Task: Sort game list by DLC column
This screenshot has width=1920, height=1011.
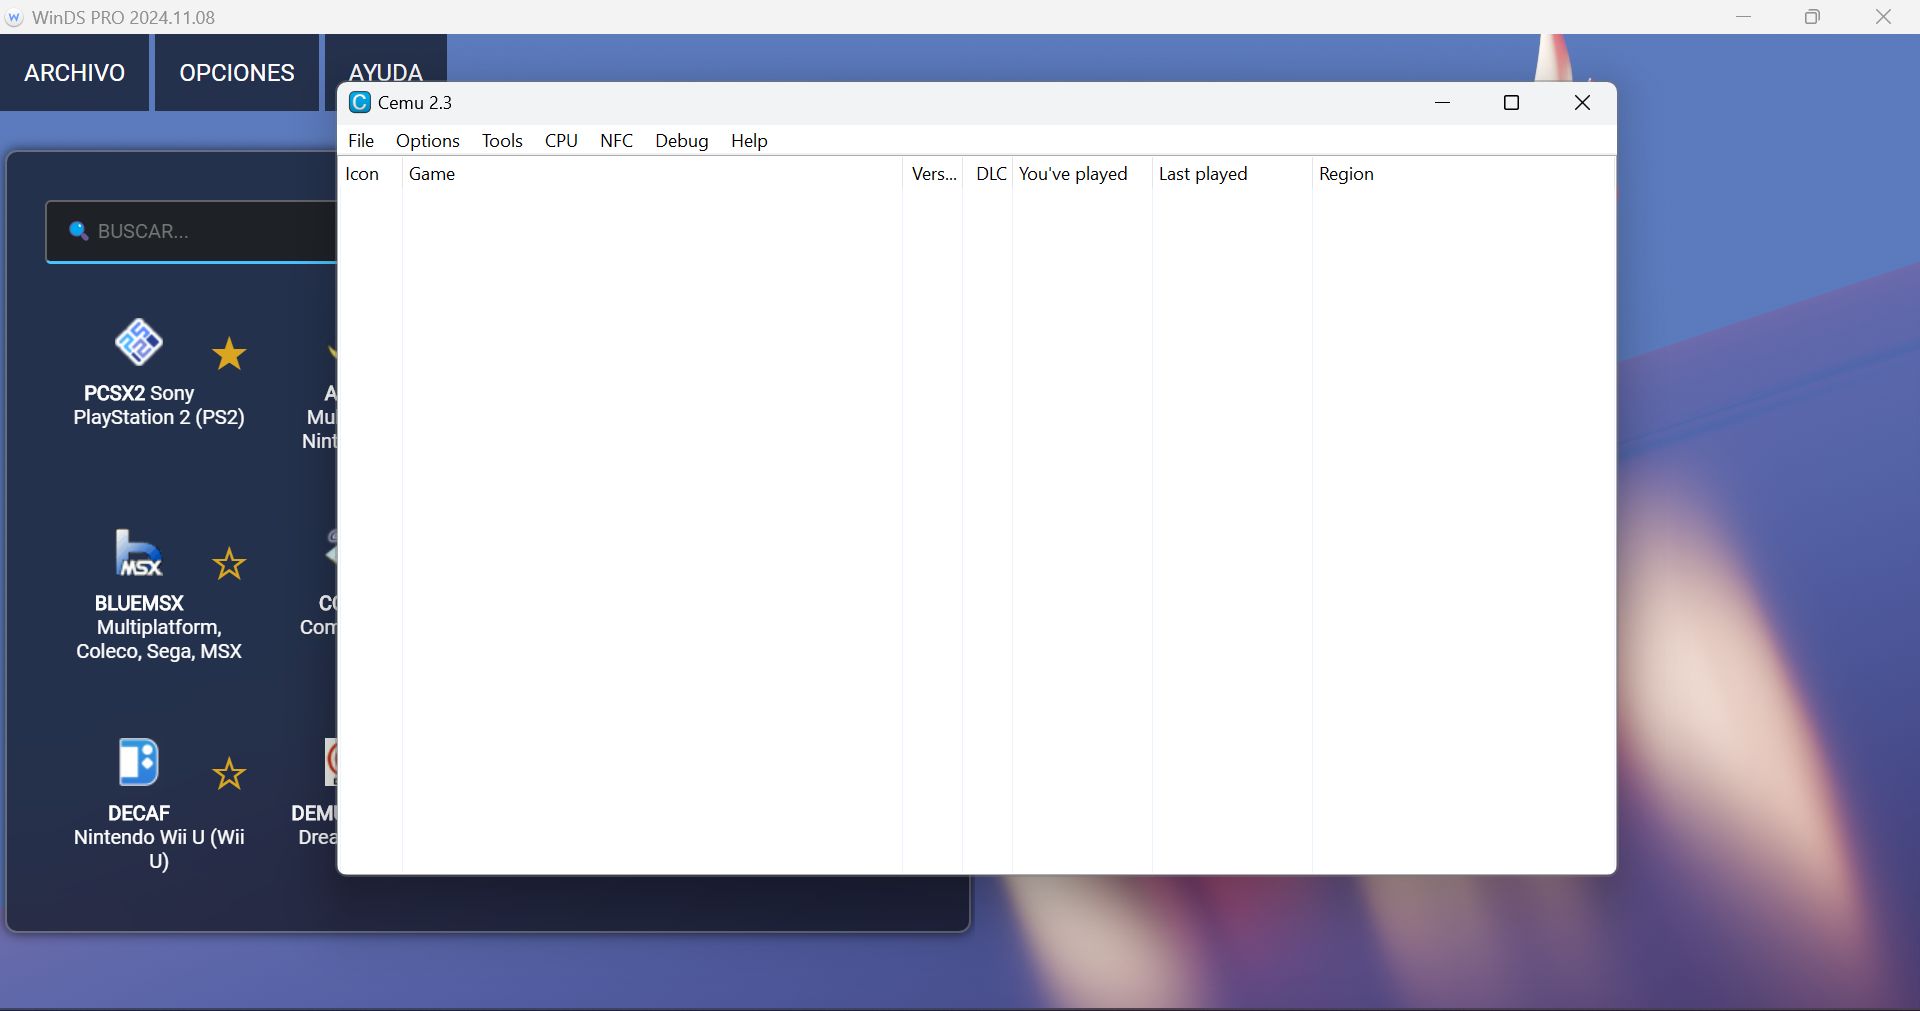Action: click(x=989, y=174)
